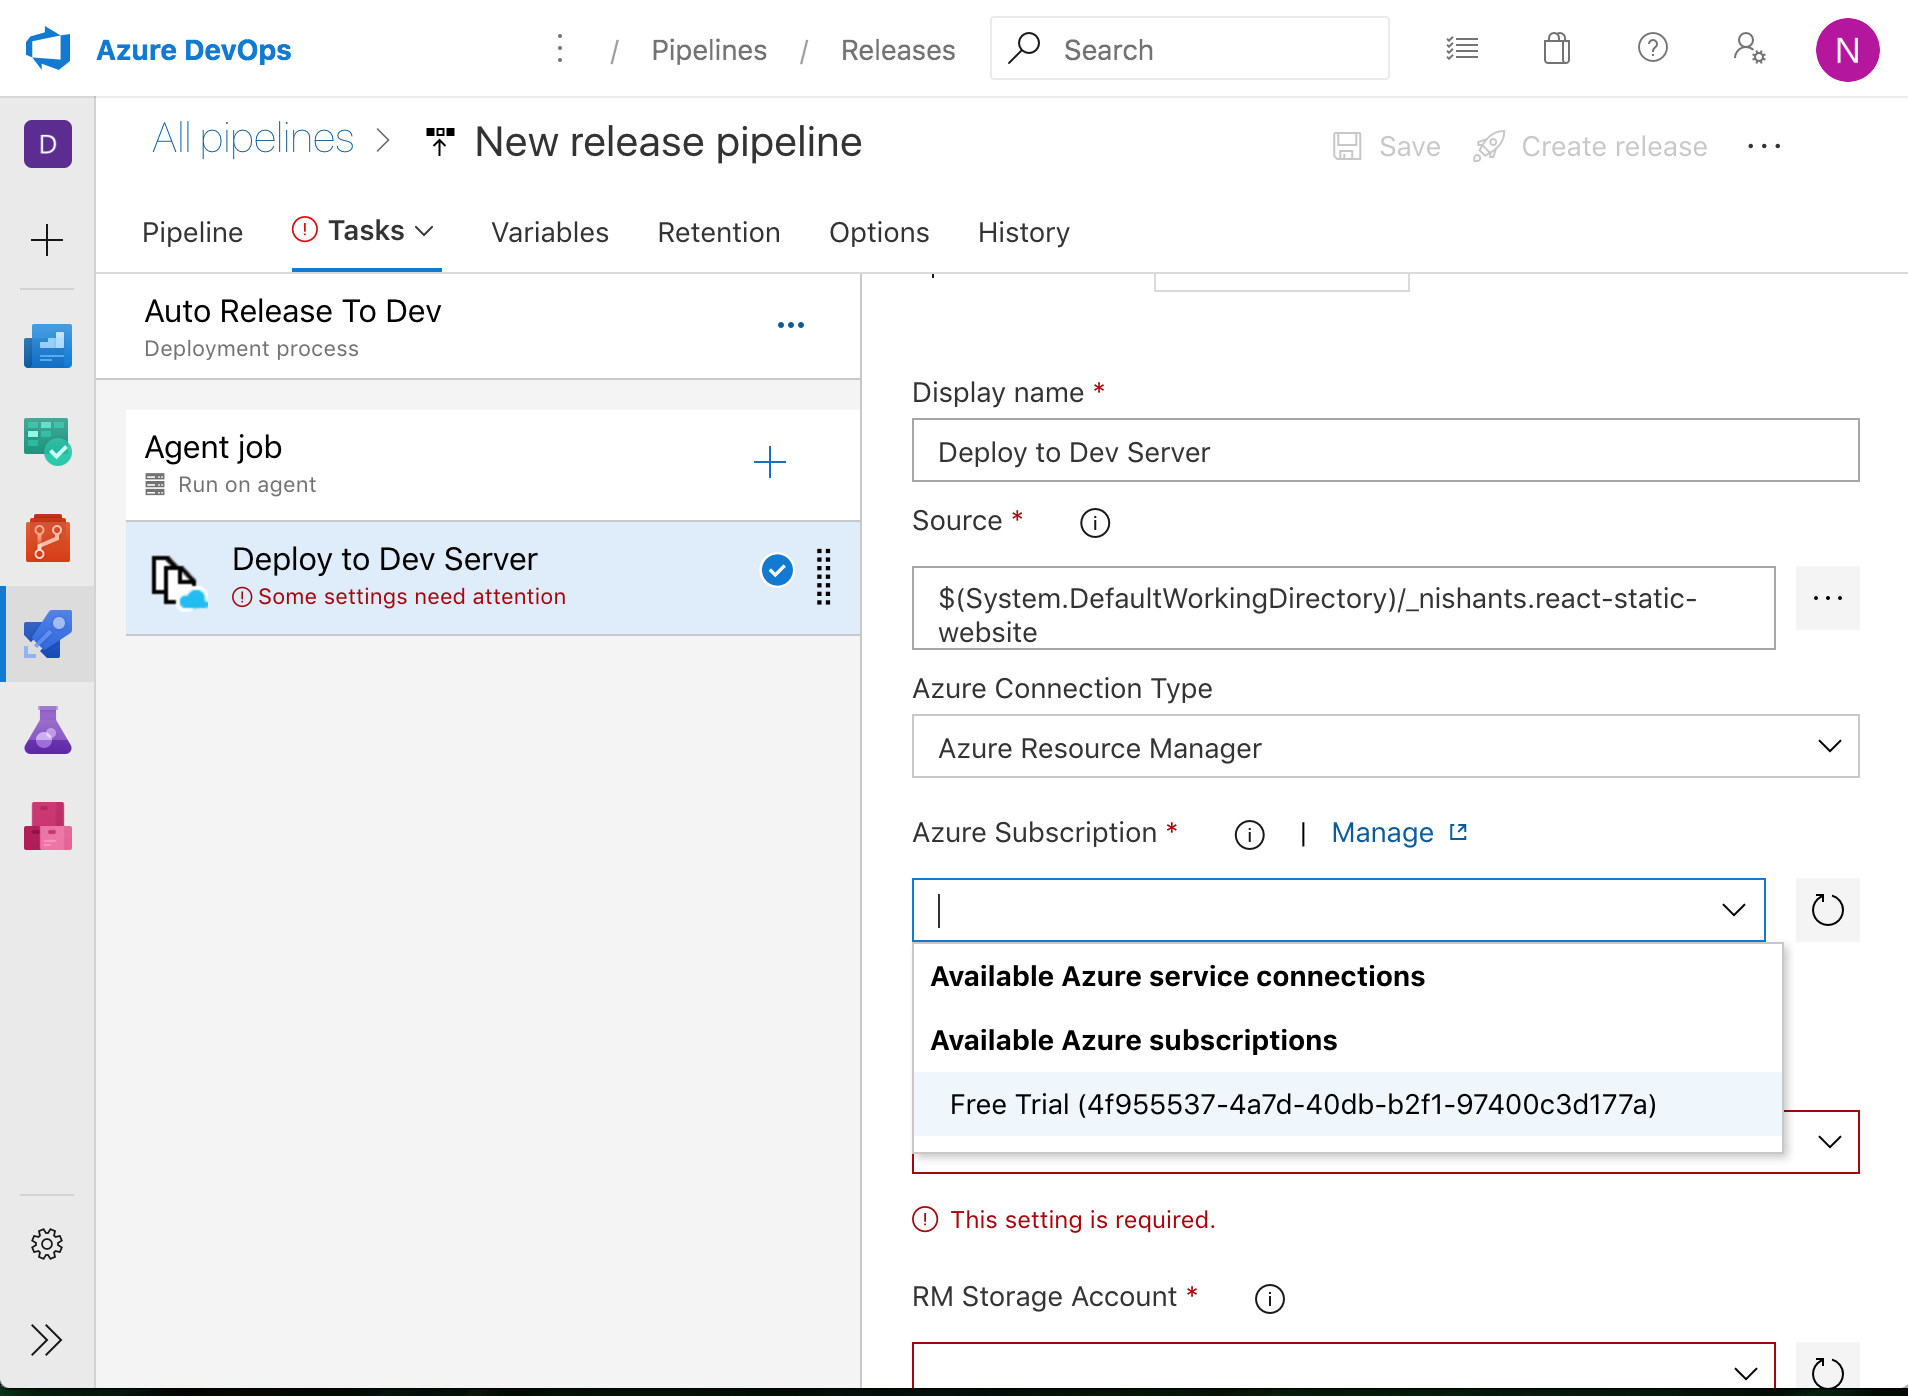Add a task to Agent job
Screen dimensions: 1908x1396
pos(769,462)
